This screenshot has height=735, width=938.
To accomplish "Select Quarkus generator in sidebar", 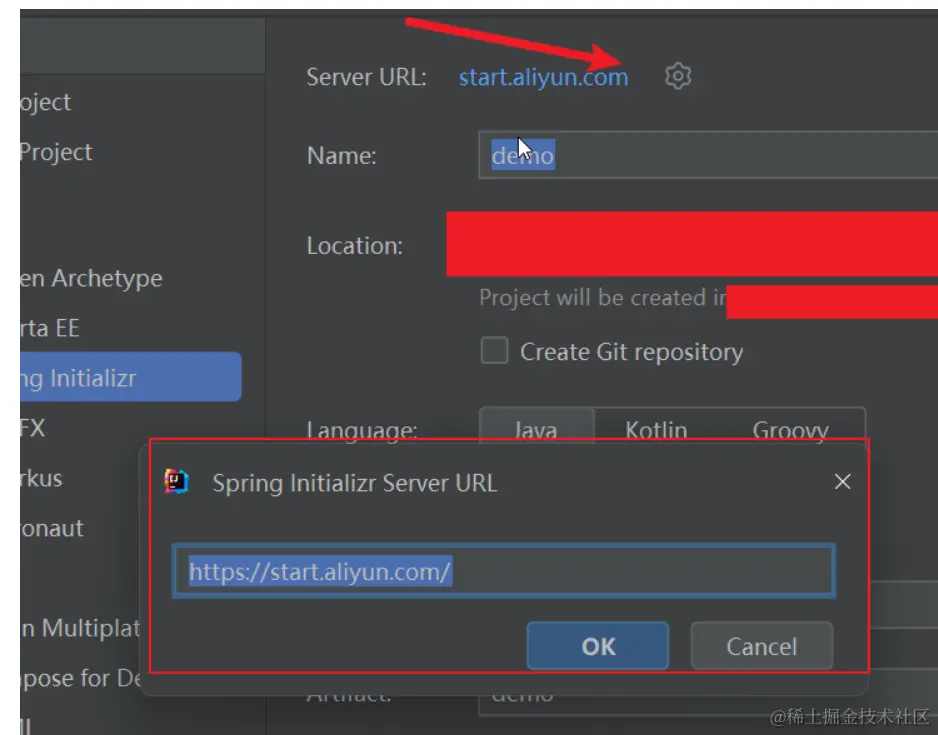I will (41, 478).
